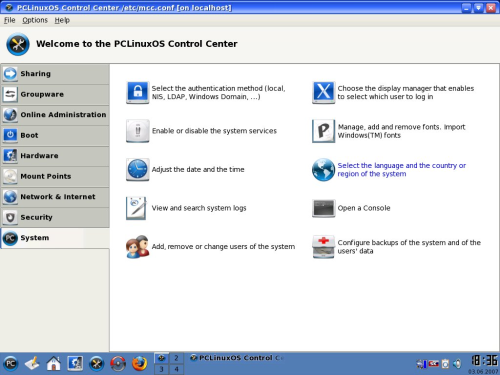Open the system logs notepad icon
The height and width of the screenshot is (375, 500).
pyautogui.click(x=136, y=208)
